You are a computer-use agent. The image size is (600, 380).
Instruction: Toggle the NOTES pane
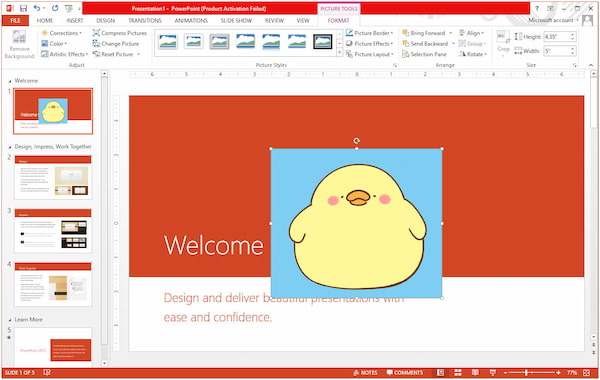point(365,373)
